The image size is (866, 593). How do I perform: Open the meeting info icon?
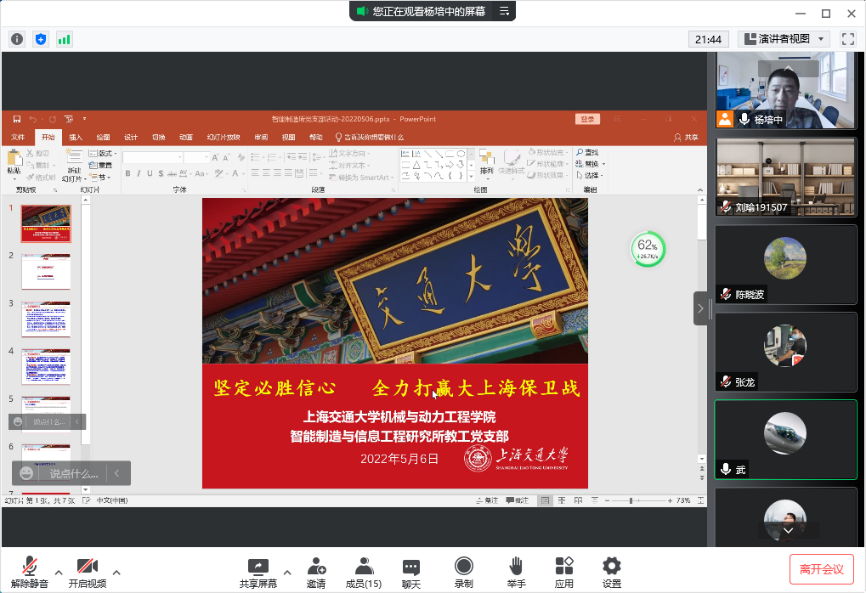pos(17,39)
